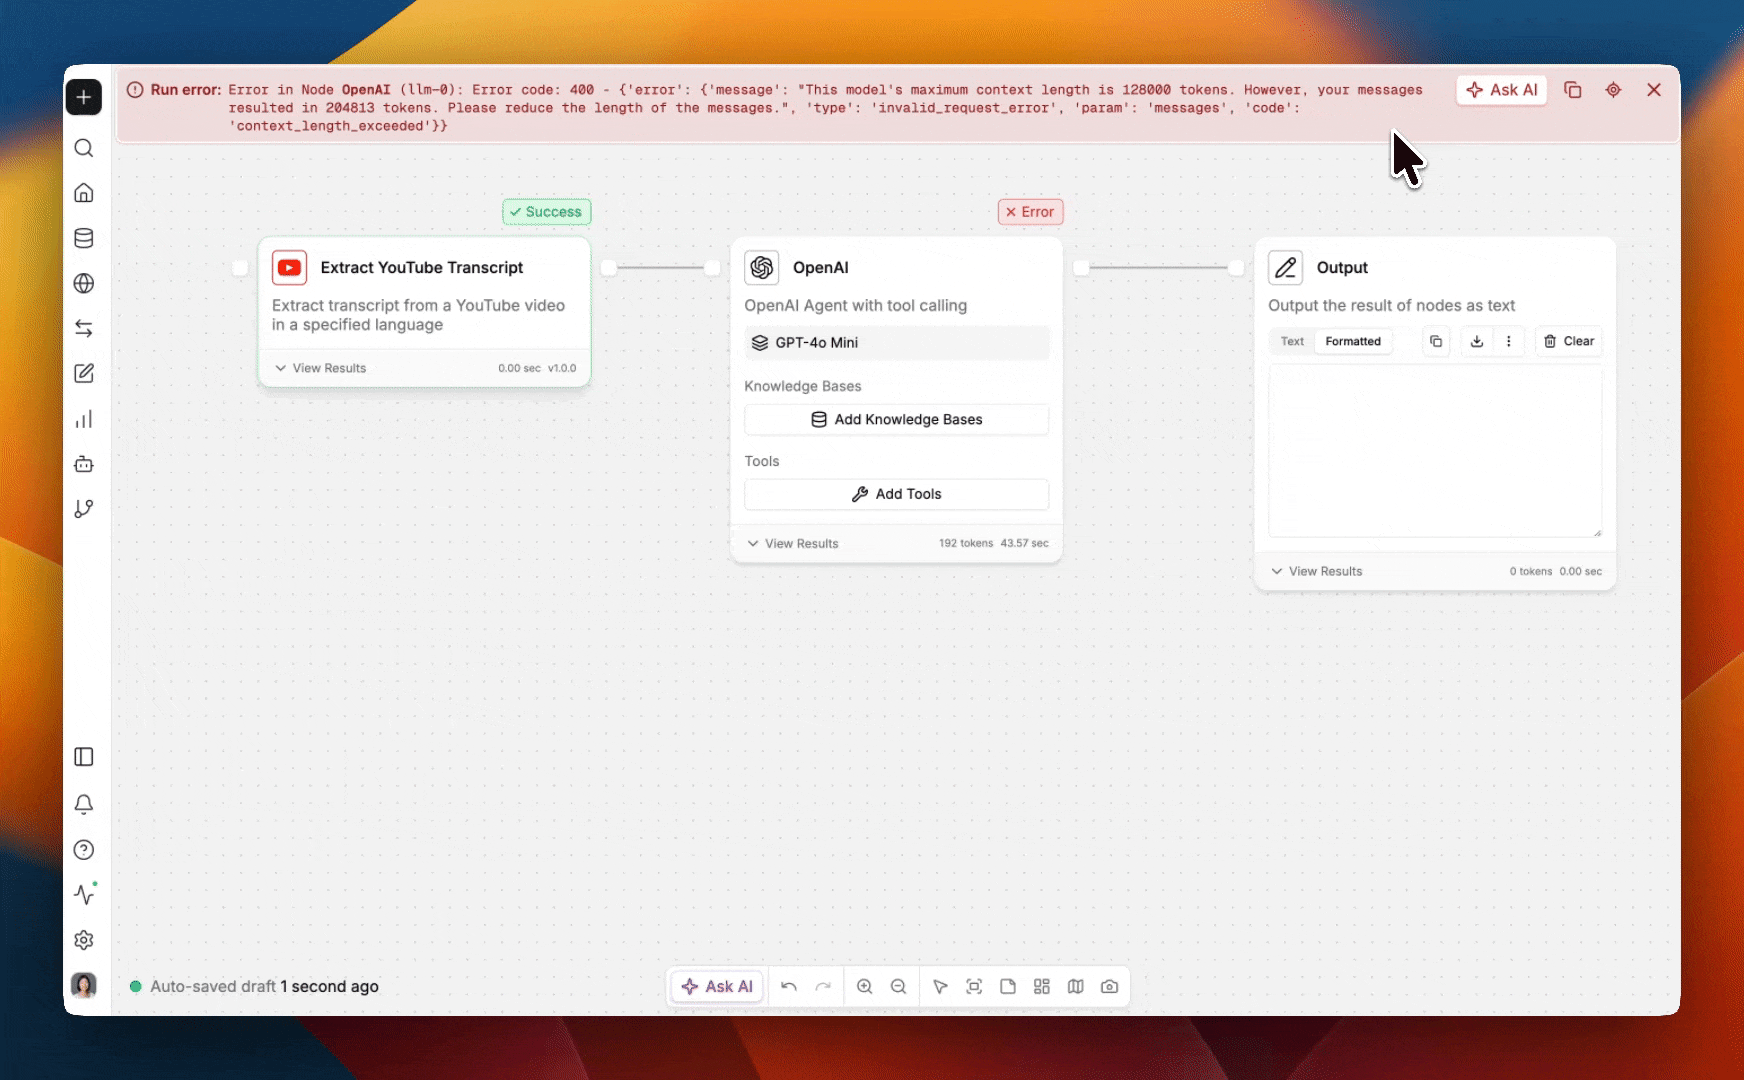Image resolution: width=1744 pixels, height=1080 pixels.
Task: Open the database icon in the sidebar
Action: pos(84,238)
